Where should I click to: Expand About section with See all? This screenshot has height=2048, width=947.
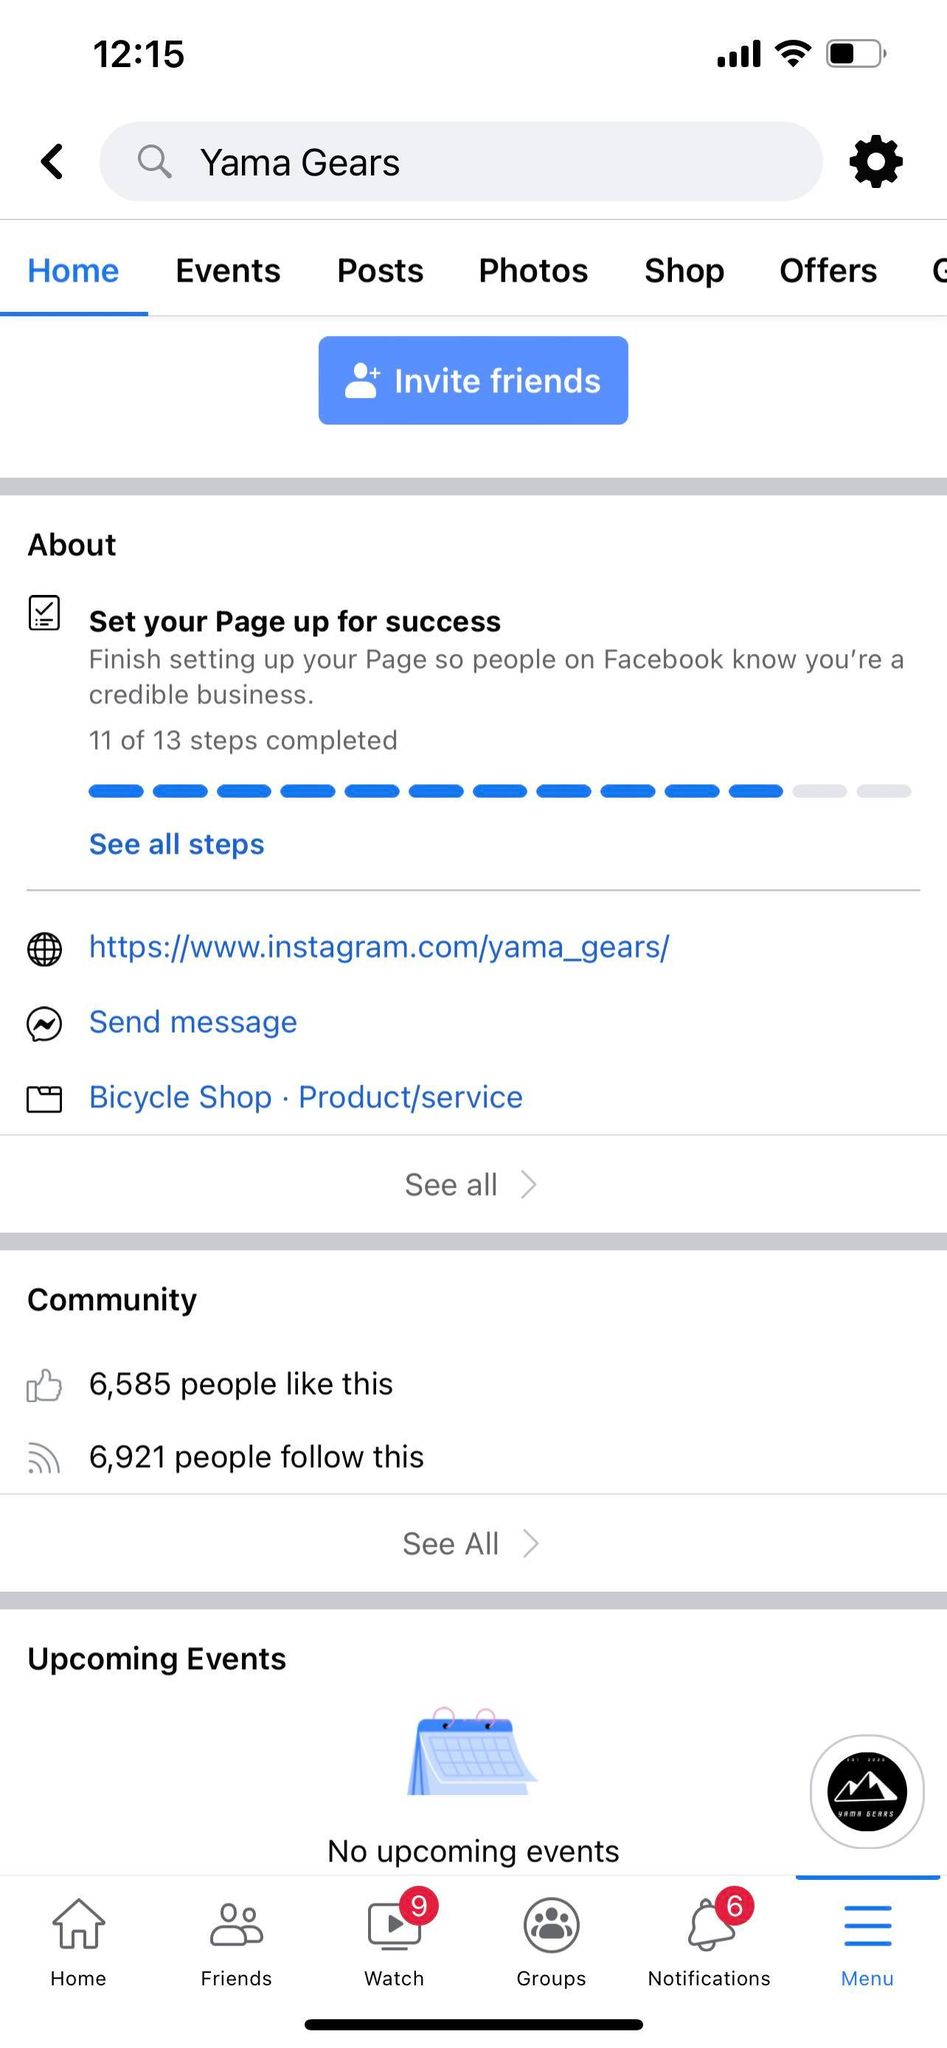pyautogui.click(x=471, y=1185)
